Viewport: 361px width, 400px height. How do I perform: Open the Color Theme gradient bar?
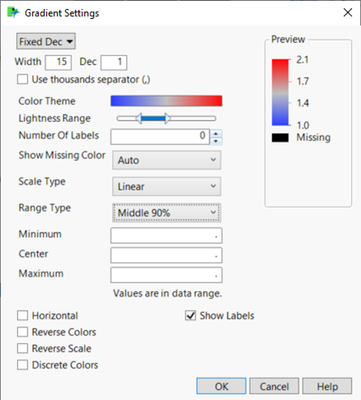[166, 101]
